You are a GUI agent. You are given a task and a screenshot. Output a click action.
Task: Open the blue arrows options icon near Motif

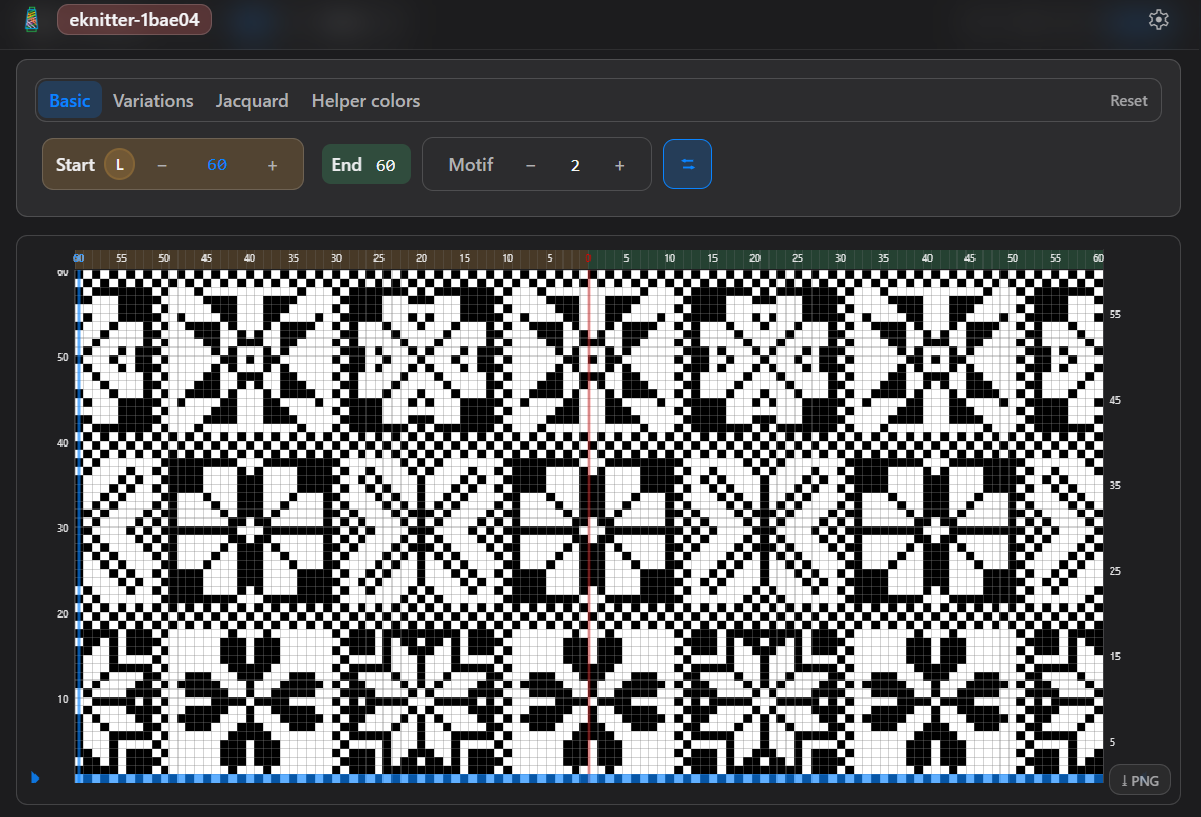pos(687,164)
